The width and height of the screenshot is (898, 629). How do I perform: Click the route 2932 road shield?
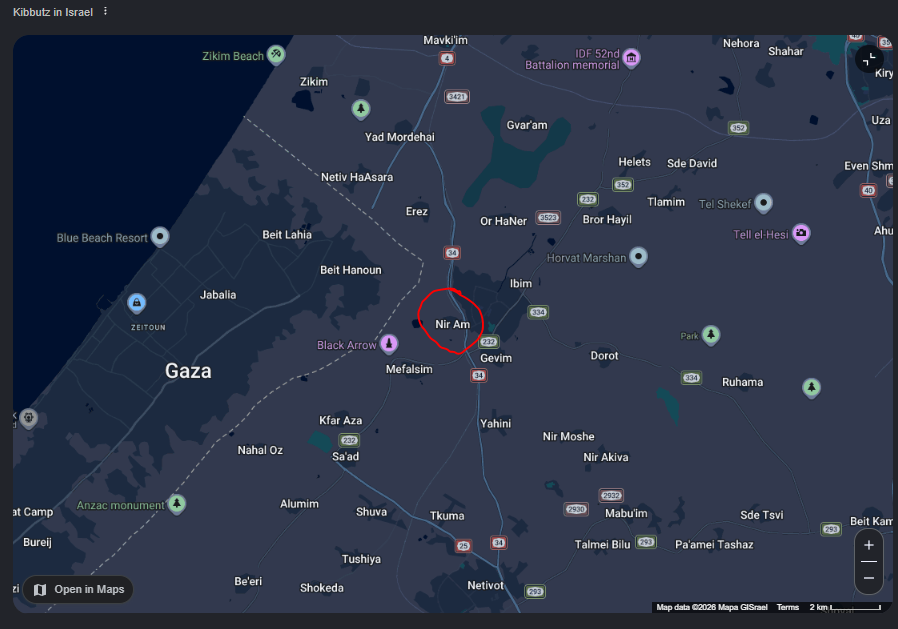[611, 496]
